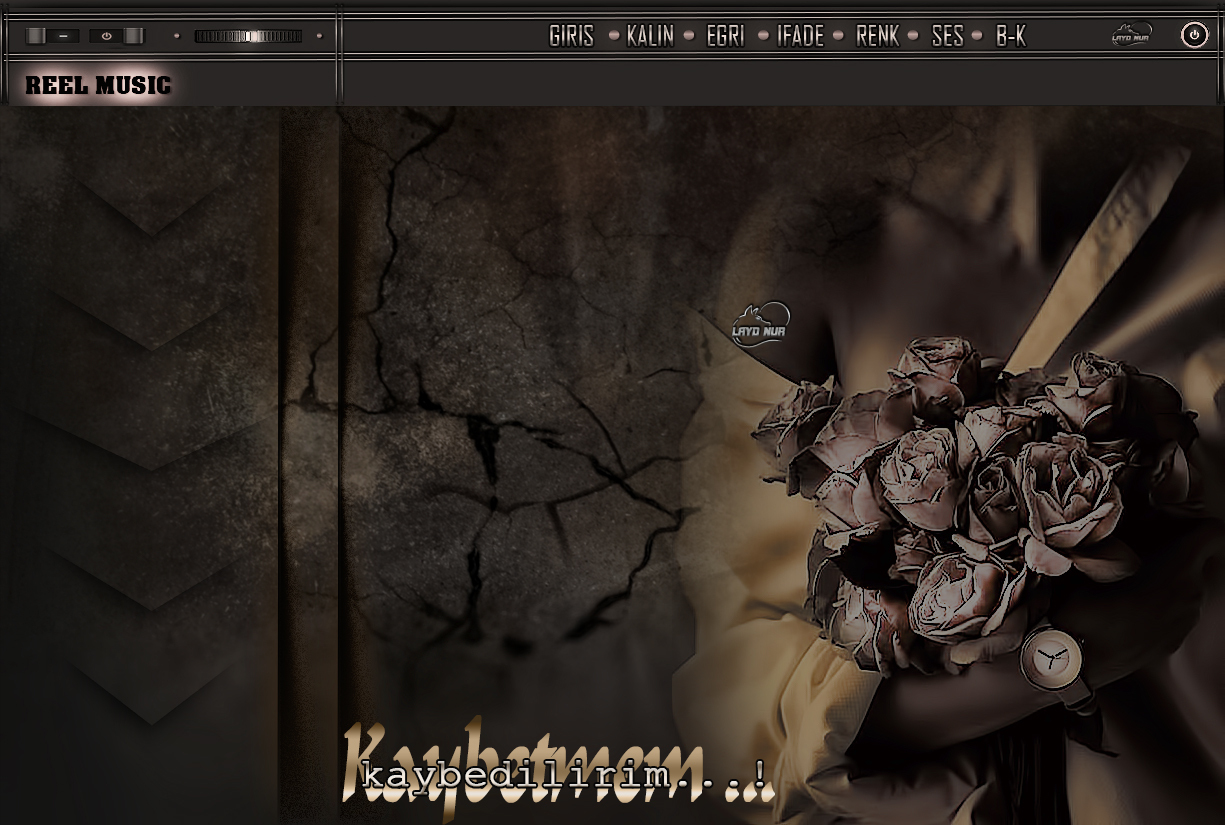Open the IFADE menu
The image size is (1225, 825).
(800, 36)
